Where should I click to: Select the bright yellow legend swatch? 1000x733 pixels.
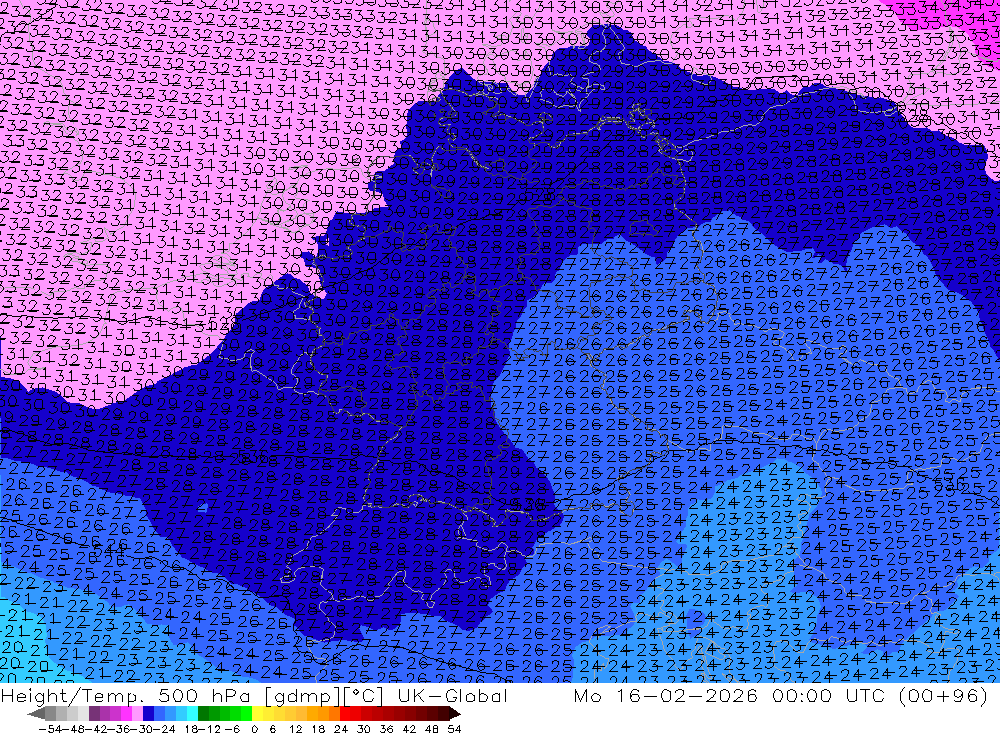[x=257, y=714]
